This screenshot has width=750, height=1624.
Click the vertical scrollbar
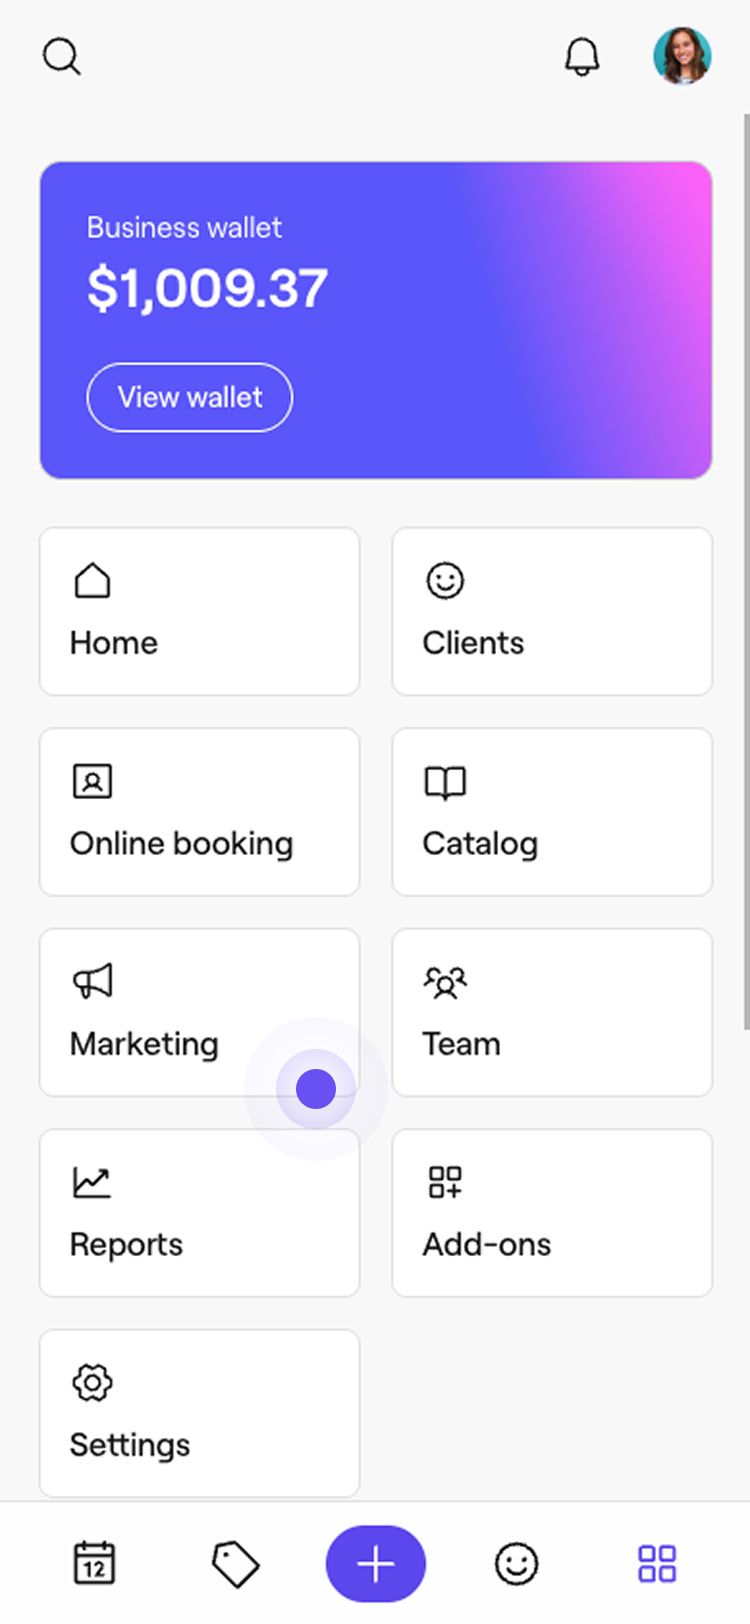tap(745, 570)
